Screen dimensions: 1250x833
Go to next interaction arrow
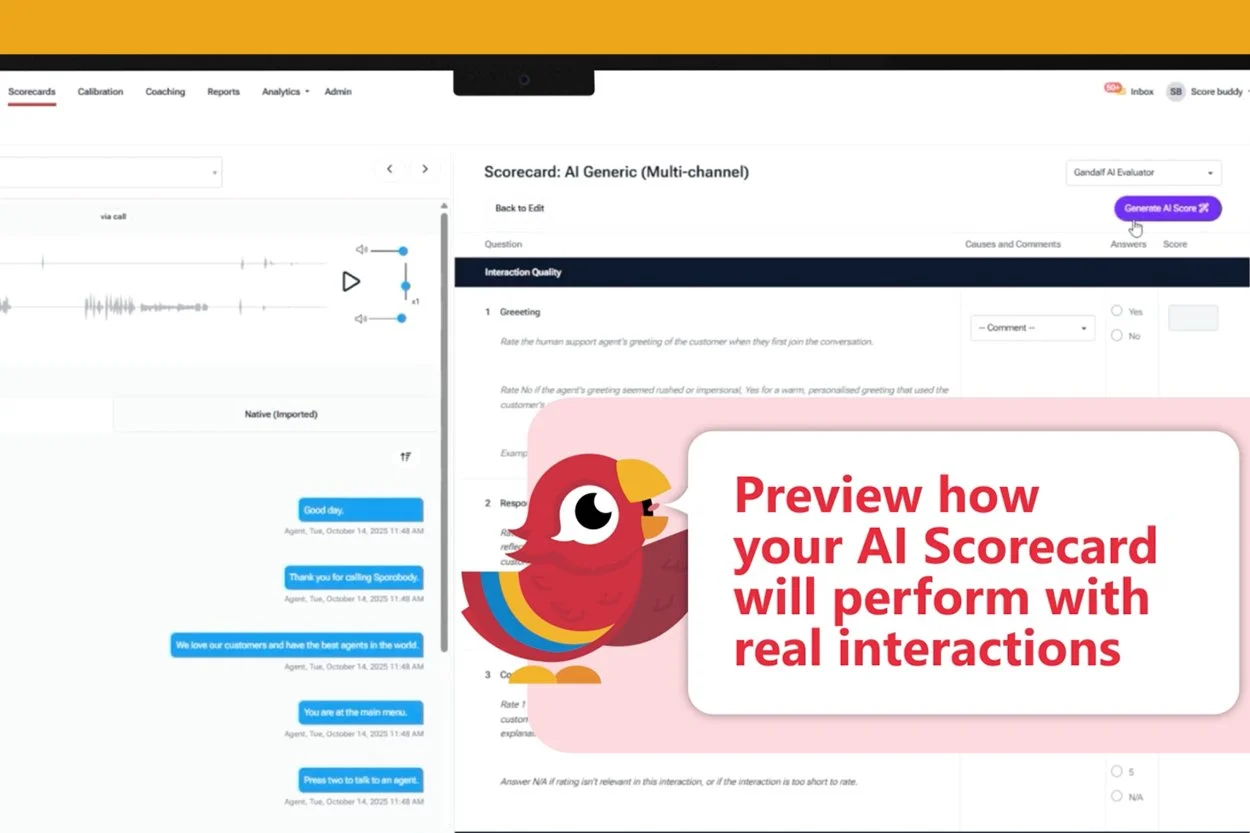(425, 169)
